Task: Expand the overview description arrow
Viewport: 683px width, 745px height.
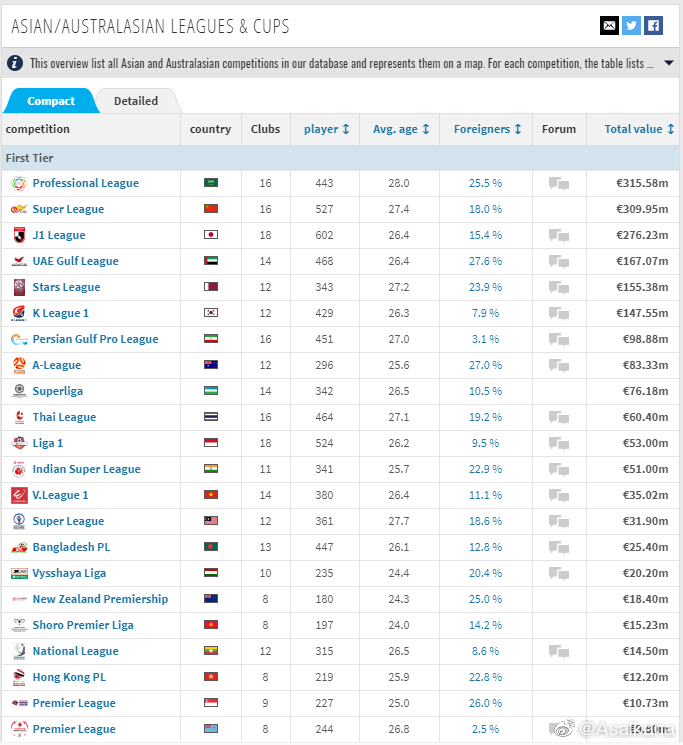Action: coord(667,63)
